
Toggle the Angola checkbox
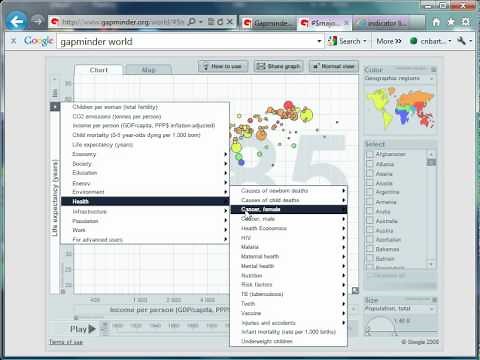[x=370, y=183]
